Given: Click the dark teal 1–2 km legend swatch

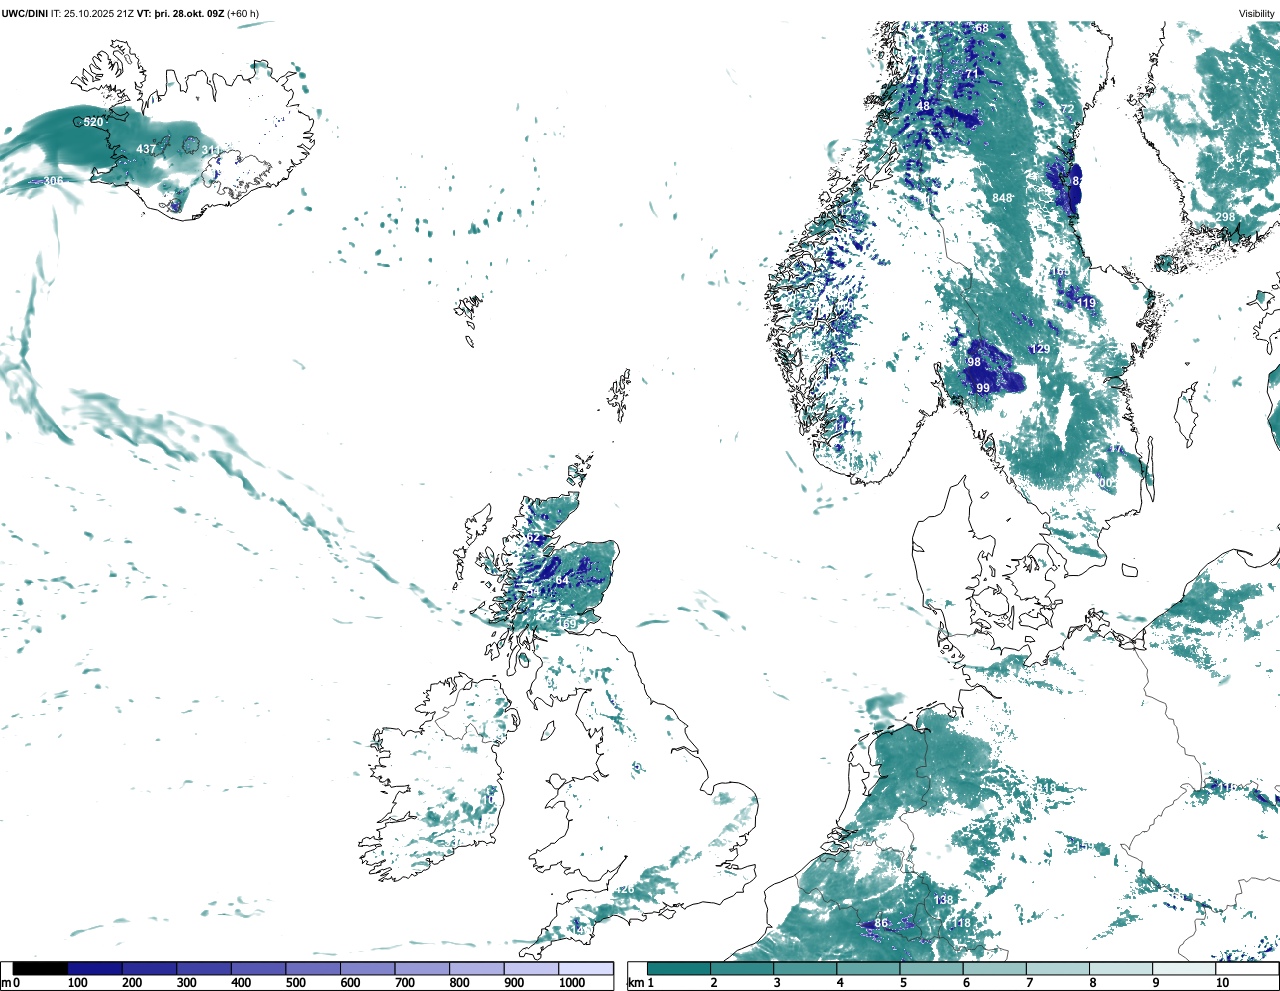Looking at the screenshot, I should coord(679,968).
